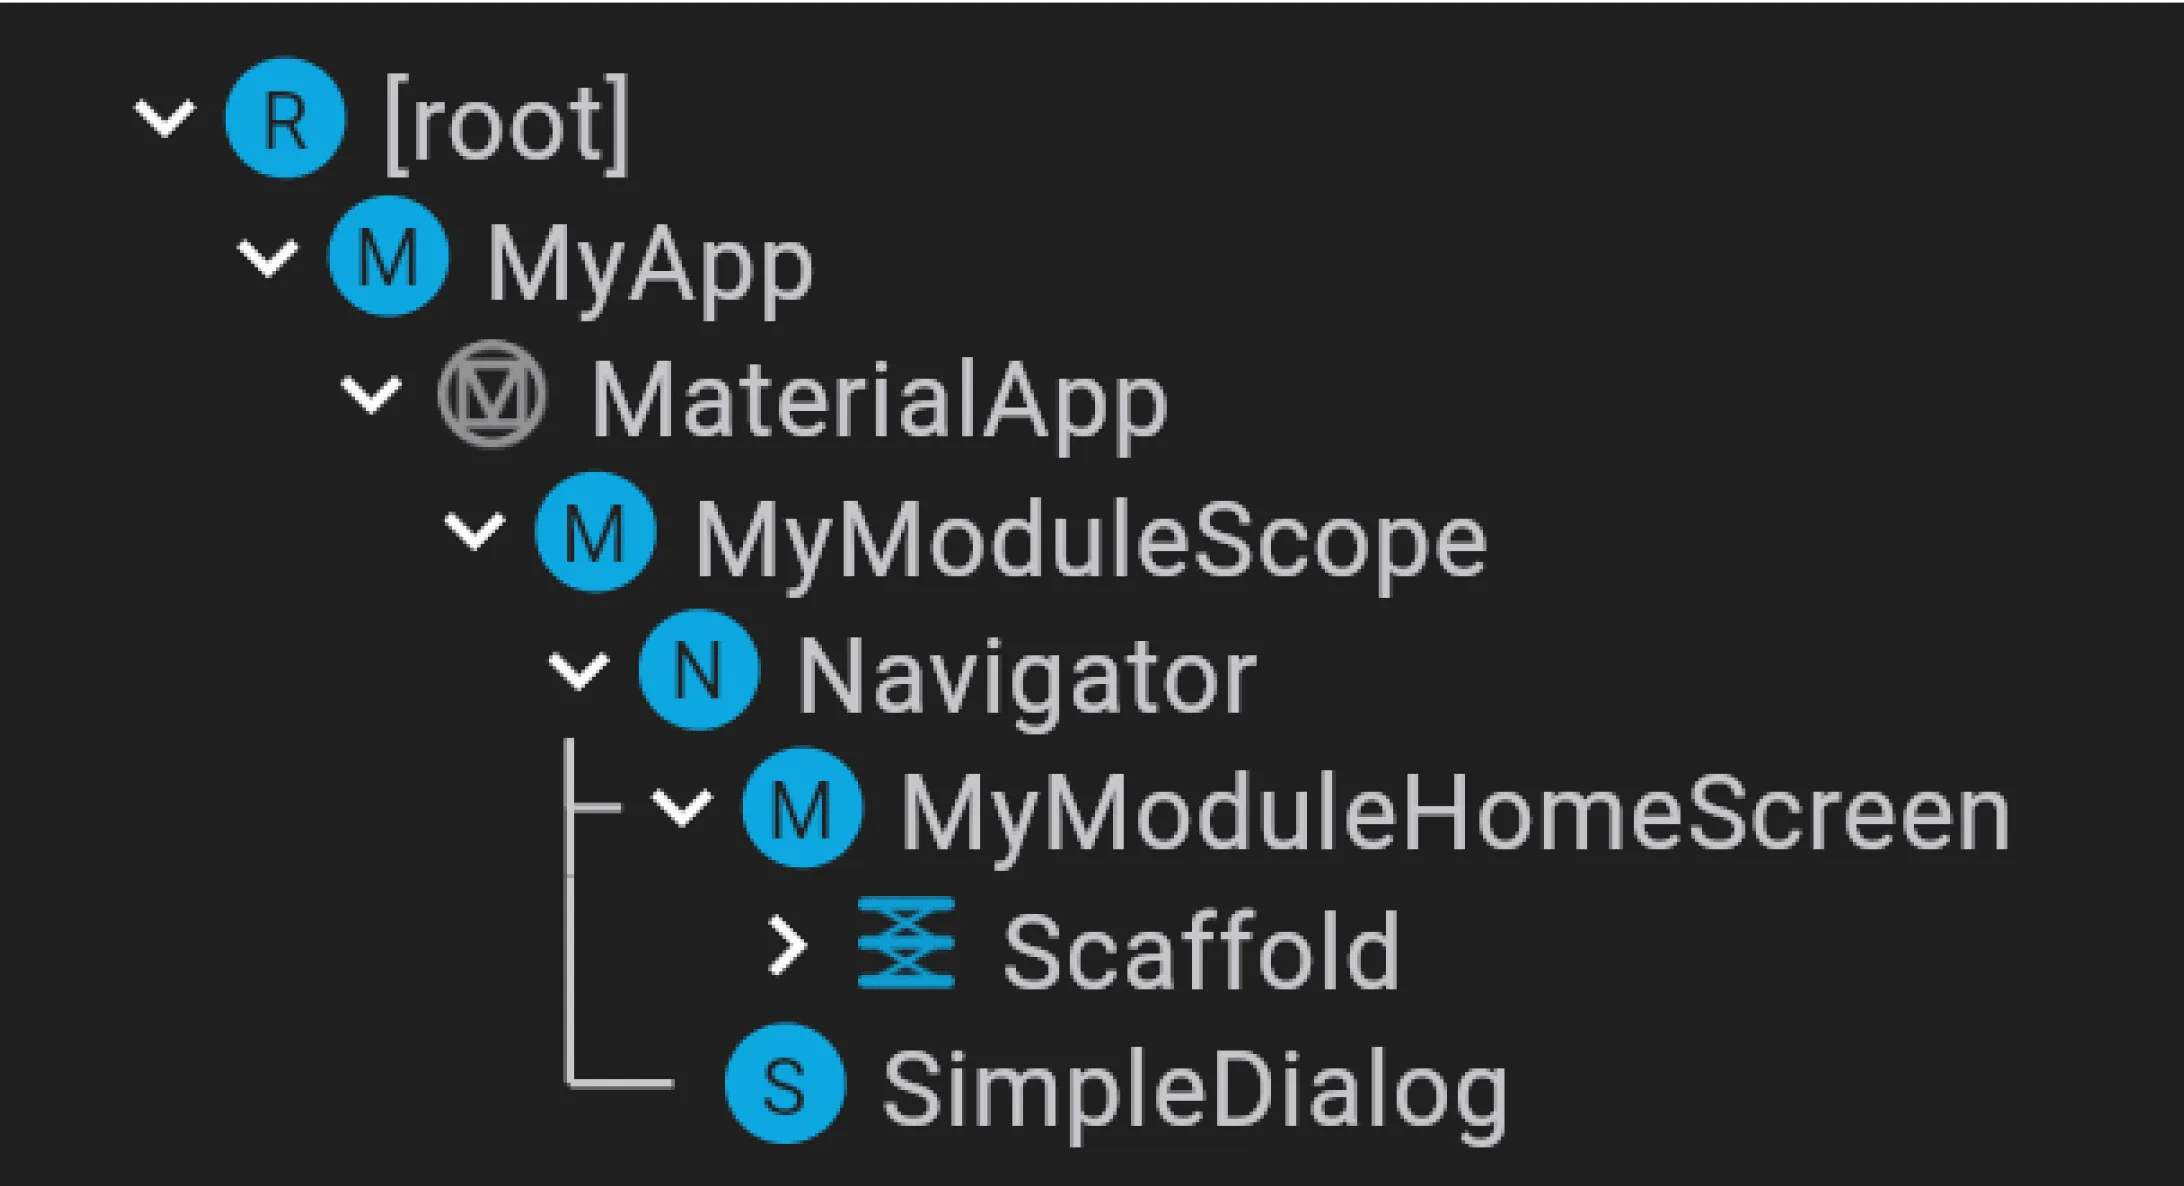This screenshot has width=2184, height=1186.
Task: Collapse the Navigator node chevron
Action: click(x=579, y=669)
